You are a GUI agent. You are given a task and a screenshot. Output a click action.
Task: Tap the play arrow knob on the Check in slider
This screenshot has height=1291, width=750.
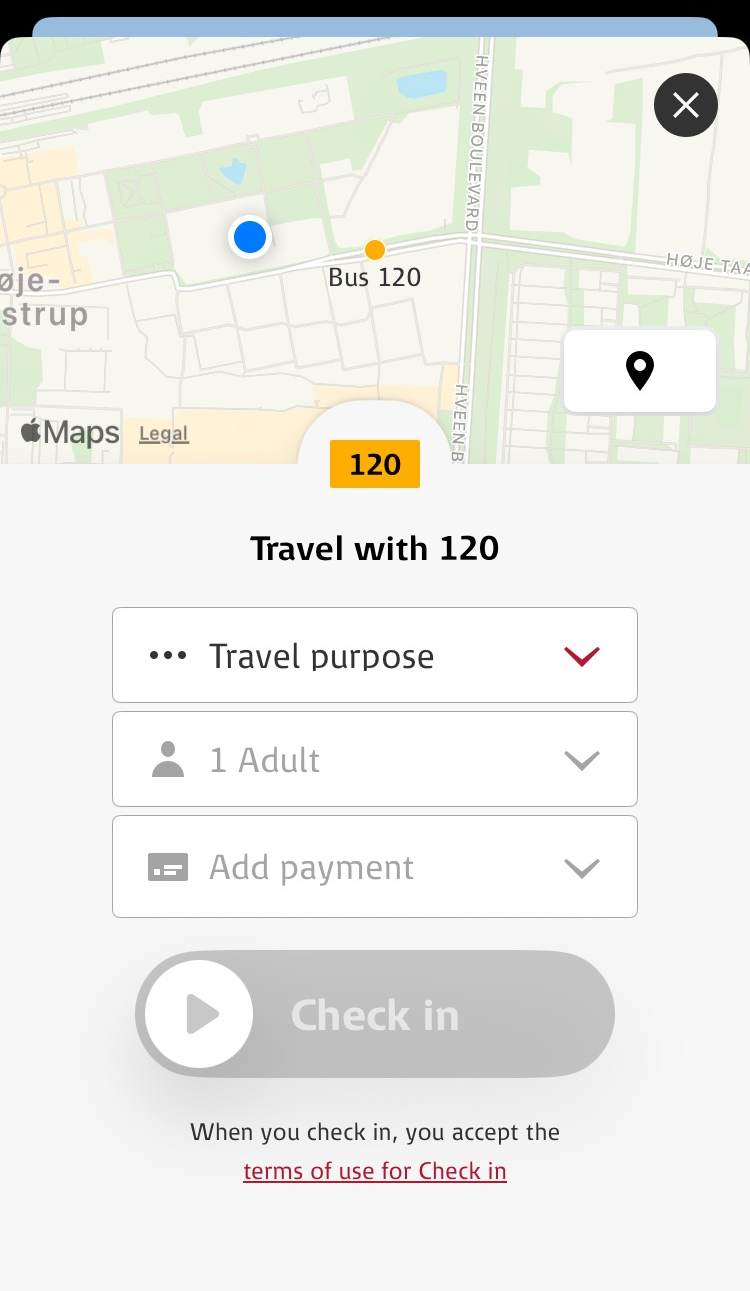tap(199, 1014)
